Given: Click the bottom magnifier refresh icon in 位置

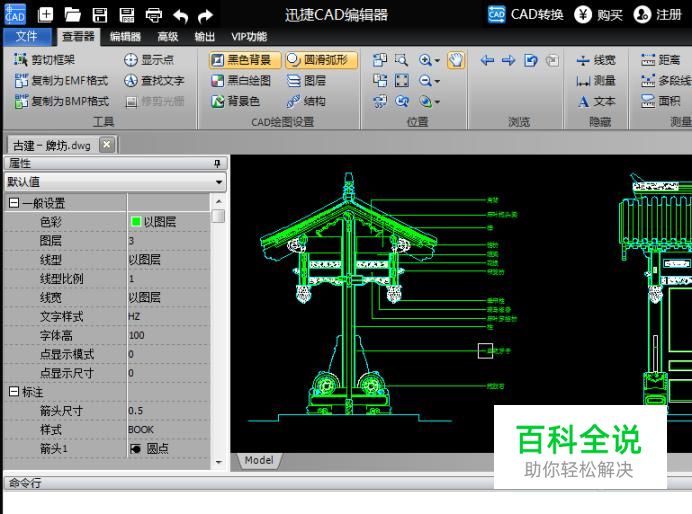Looking at the screenshot, I should click(402, 101).
